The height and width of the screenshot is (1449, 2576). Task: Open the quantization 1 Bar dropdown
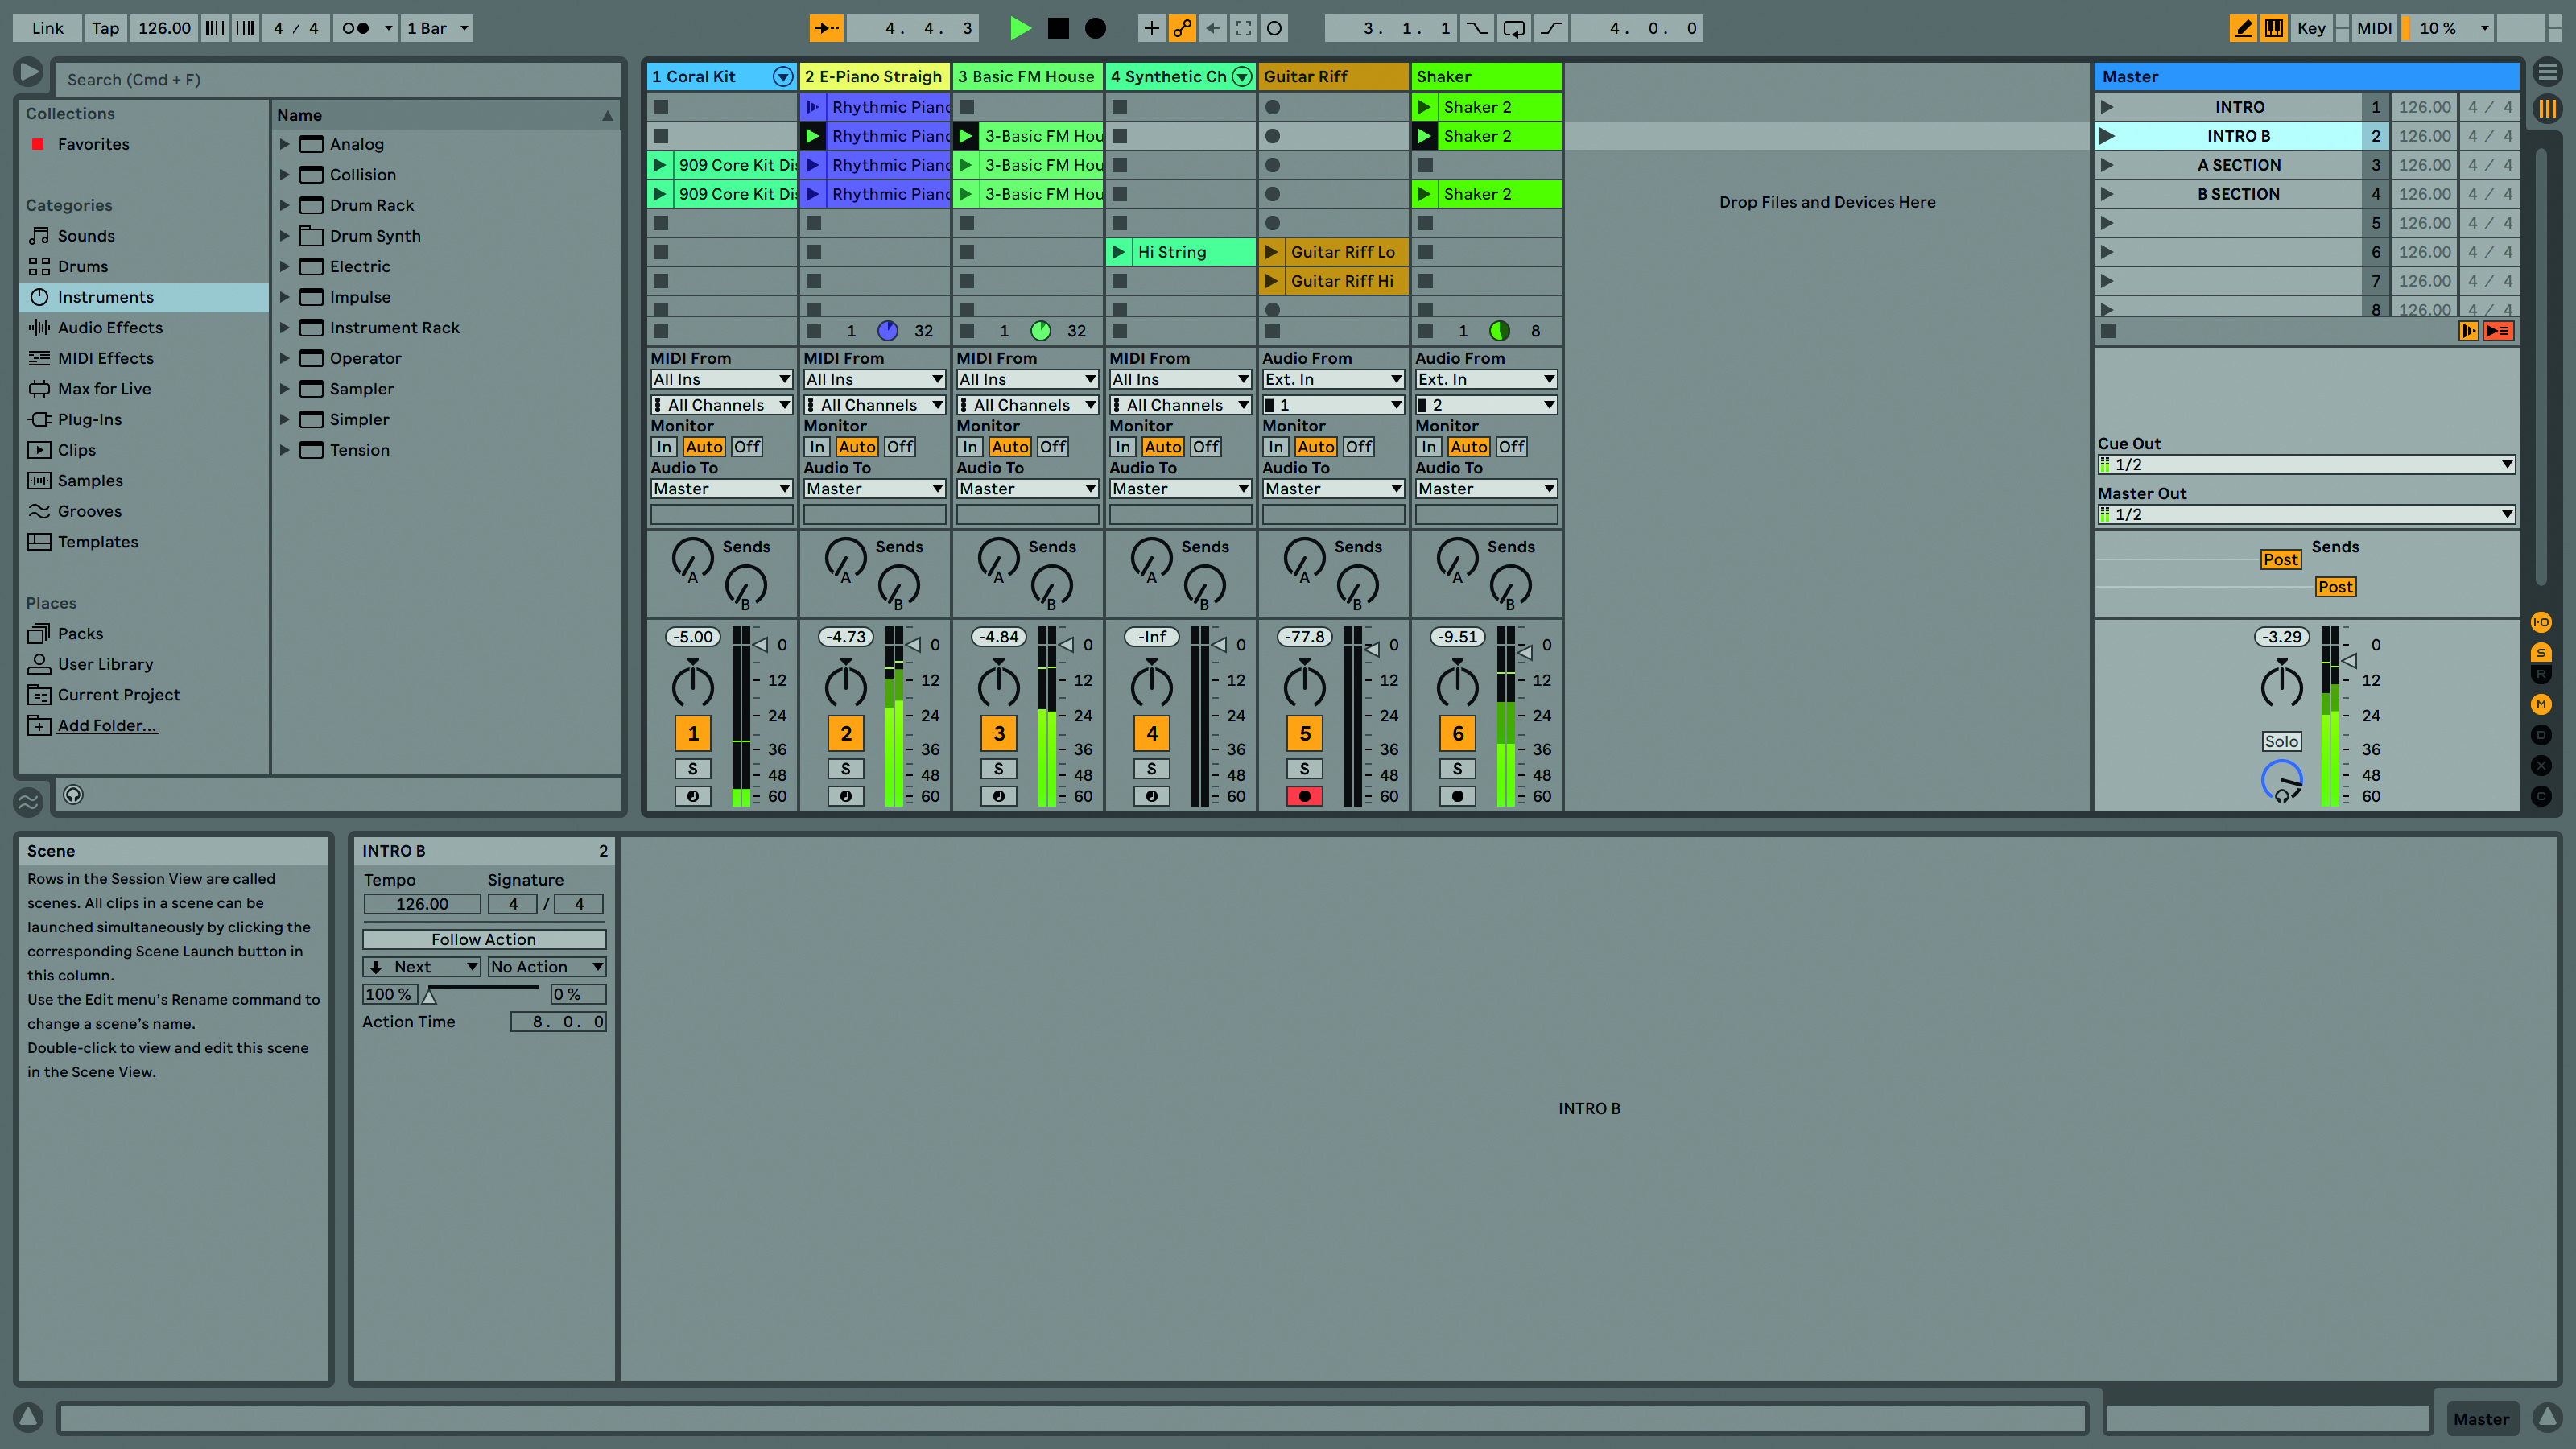click(x=437, y=28)
